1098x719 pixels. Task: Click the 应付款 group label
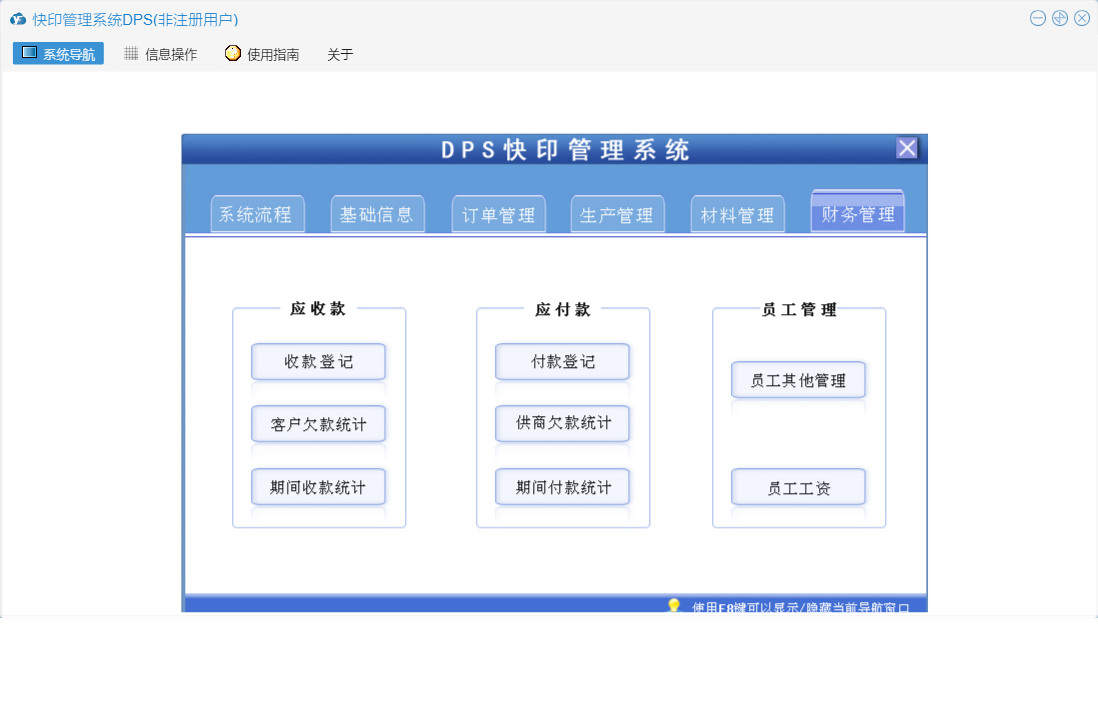pyautogui.click(x=563, y=309)
